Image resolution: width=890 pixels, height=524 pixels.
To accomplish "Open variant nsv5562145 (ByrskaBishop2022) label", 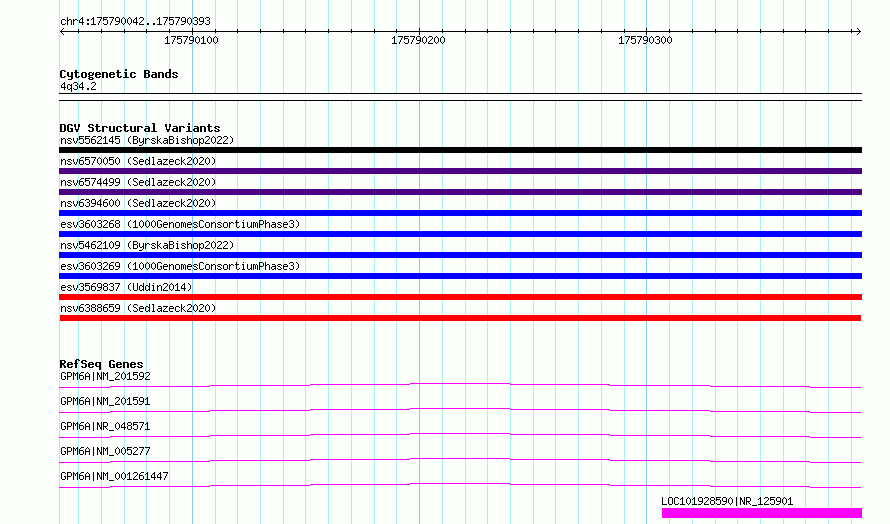I will pos(147,140).
